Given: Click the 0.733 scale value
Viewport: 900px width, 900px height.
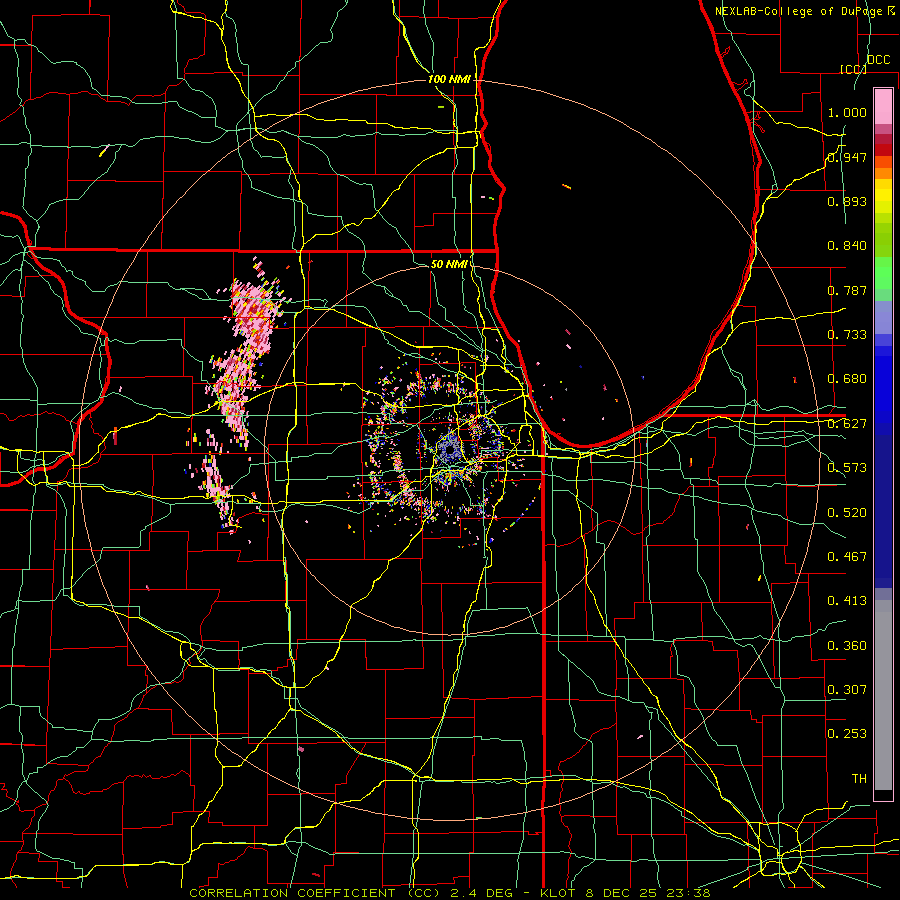Looking at the screenshot, I should pos(847,335).
